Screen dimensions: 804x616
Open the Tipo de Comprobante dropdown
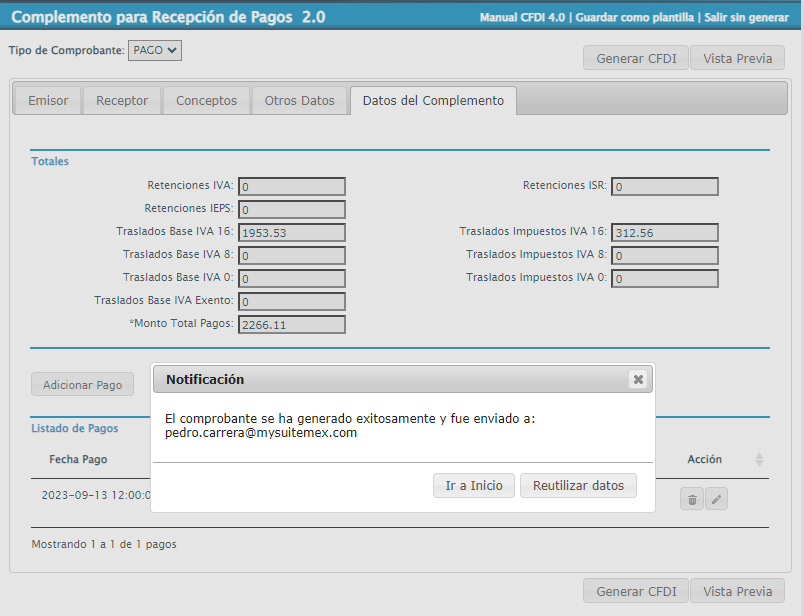tap(155, 50)
